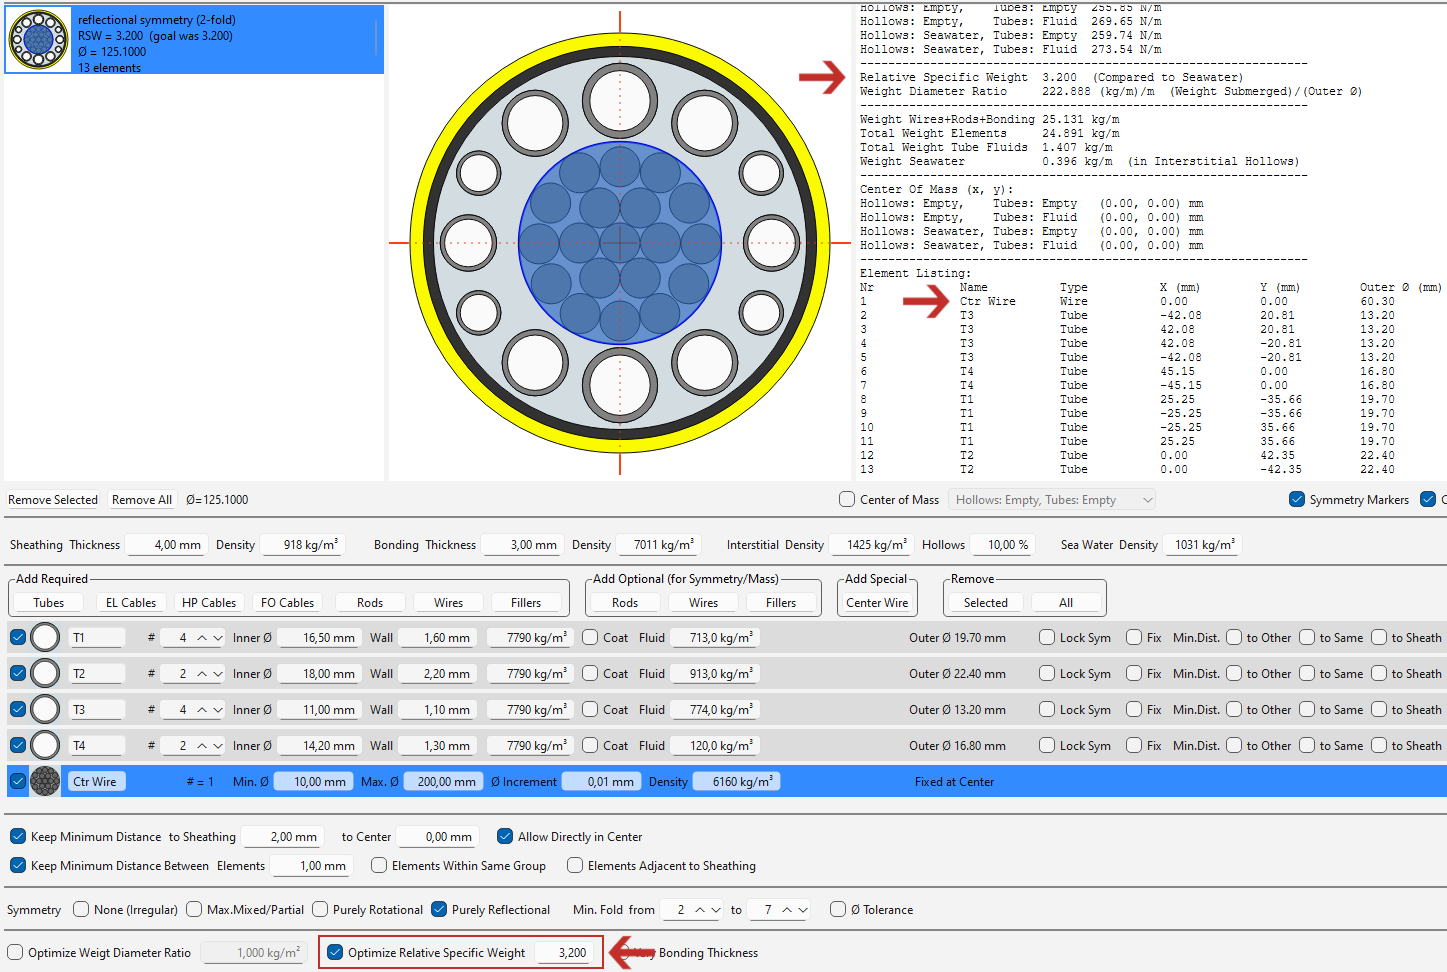Click All in the Remove group
This screenshot has width=1447, height=972.
[1066, 602]
